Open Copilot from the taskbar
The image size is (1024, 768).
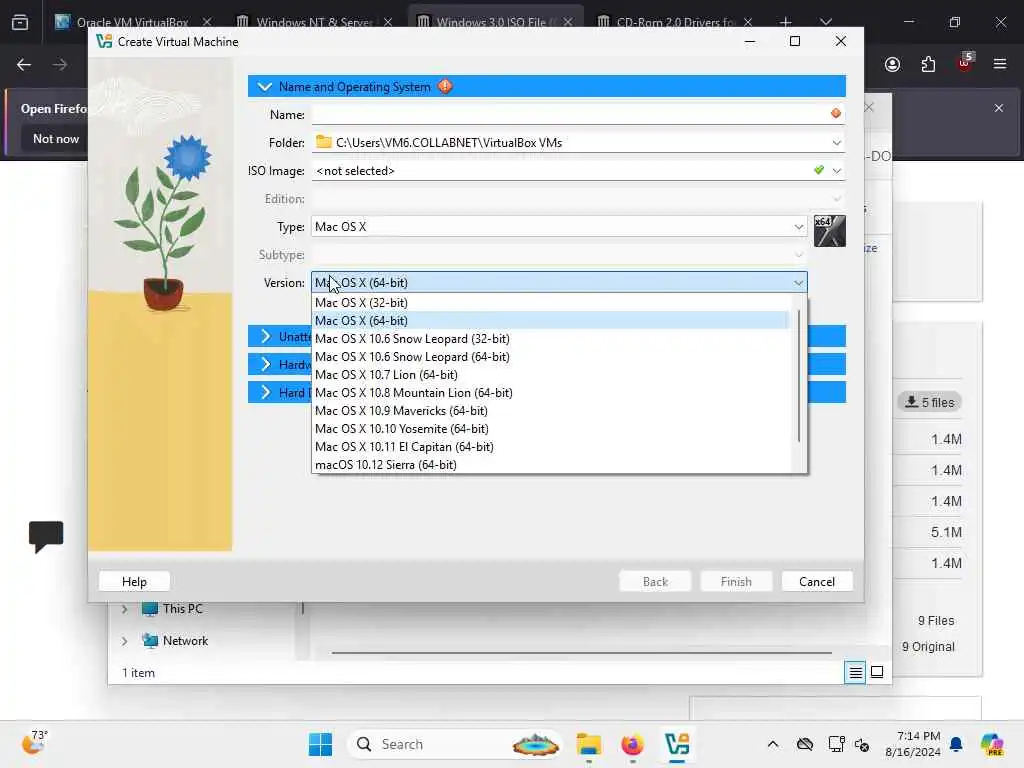[x=992, y=744]
